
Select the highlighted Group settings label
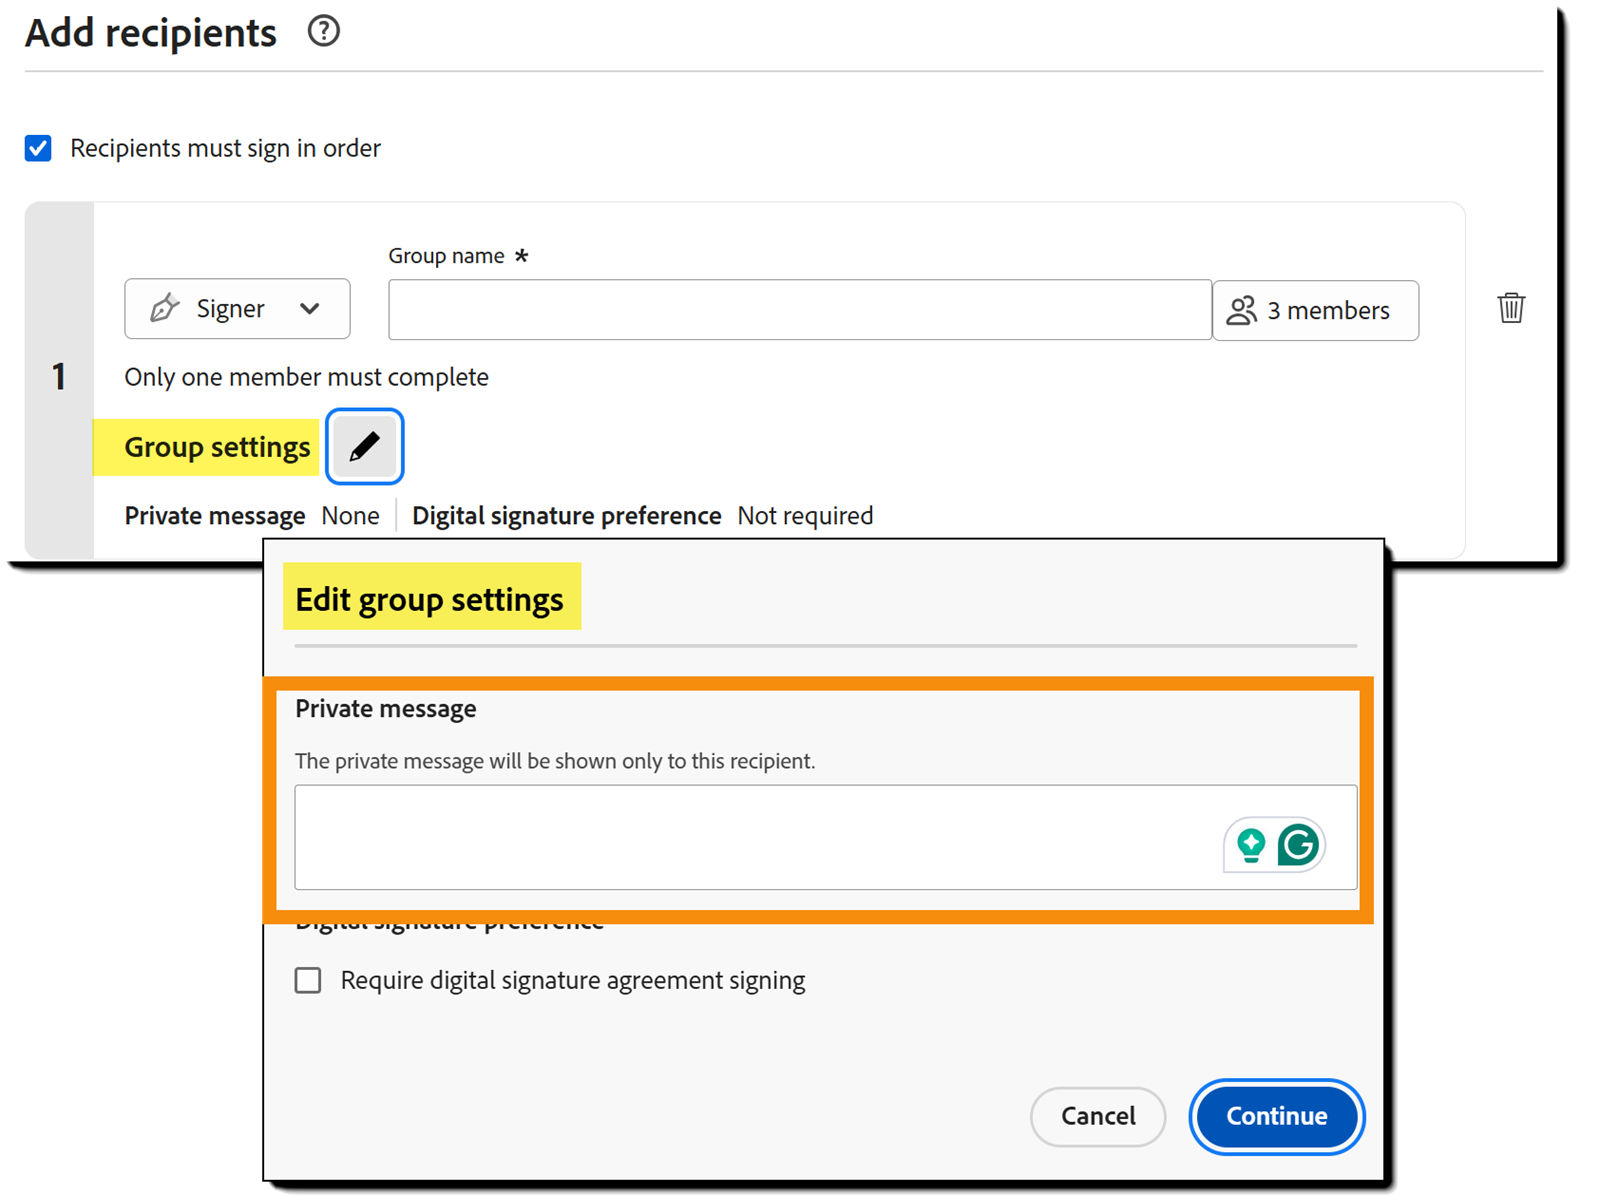coord(216,447)
